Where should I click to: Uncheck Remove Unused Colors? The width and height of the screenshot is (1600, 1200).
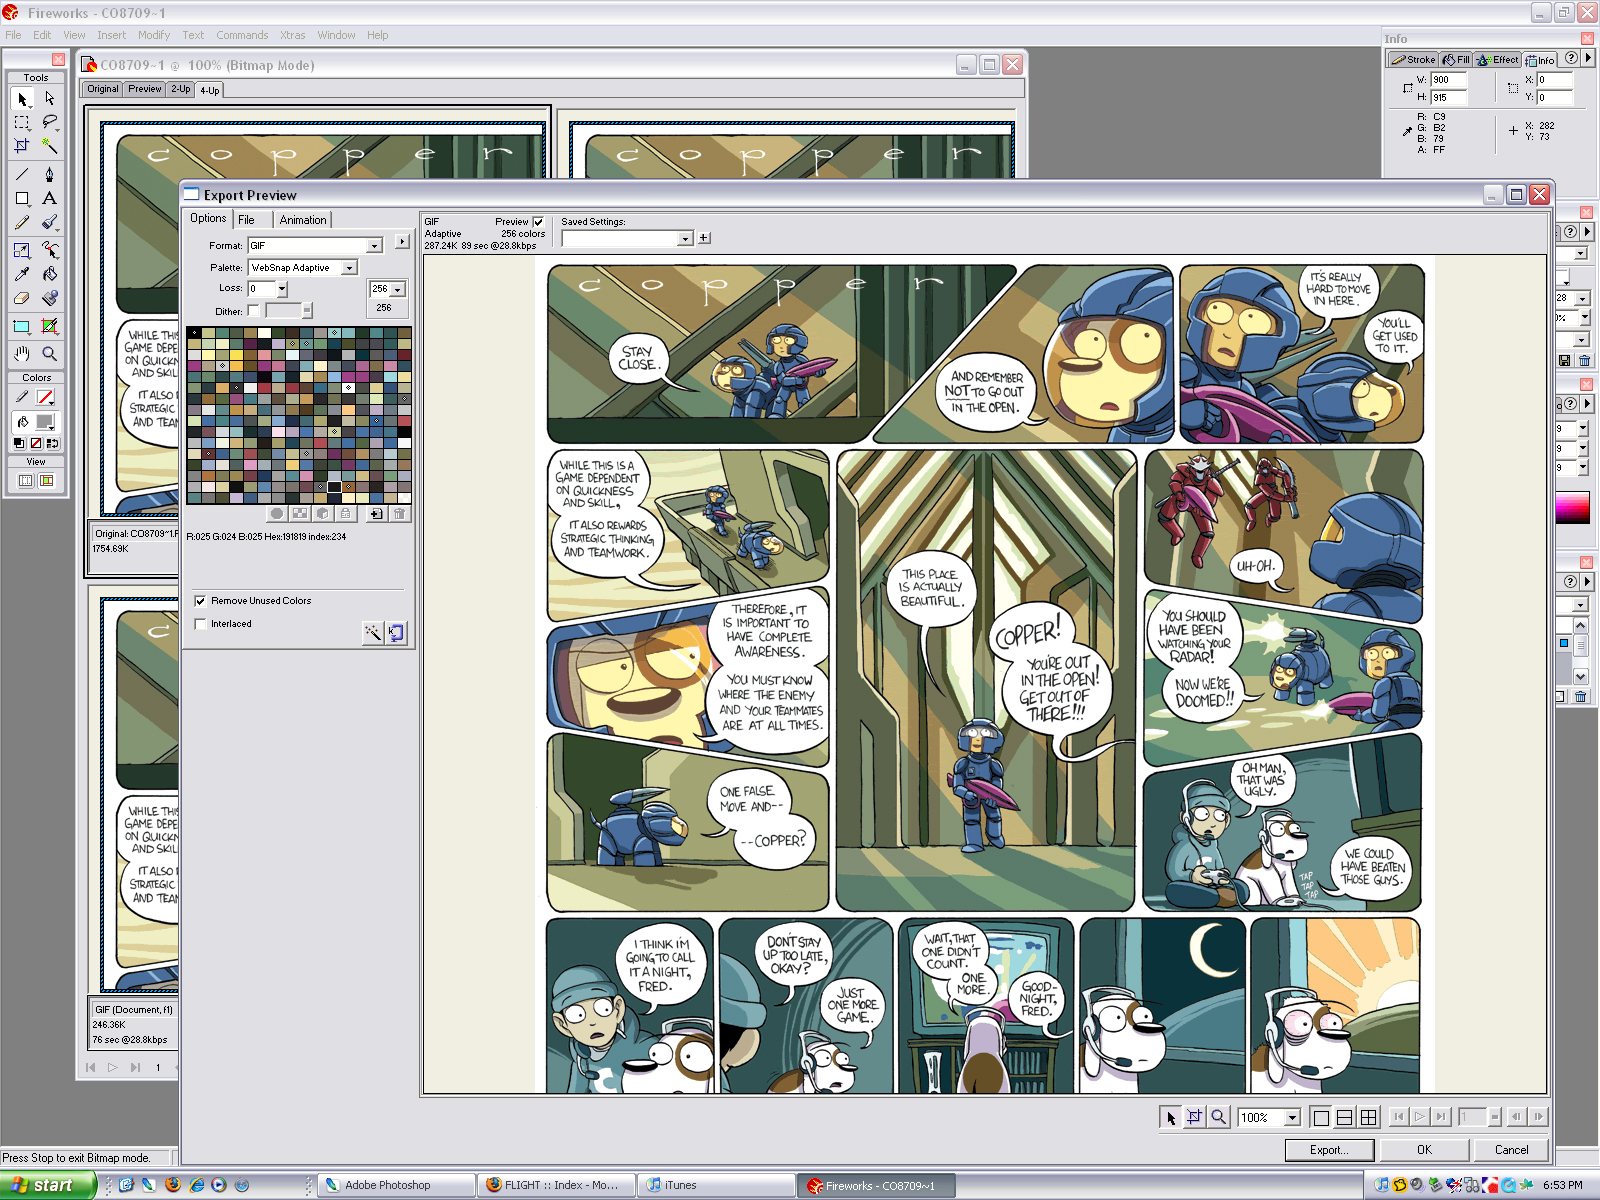pos(200,601)
